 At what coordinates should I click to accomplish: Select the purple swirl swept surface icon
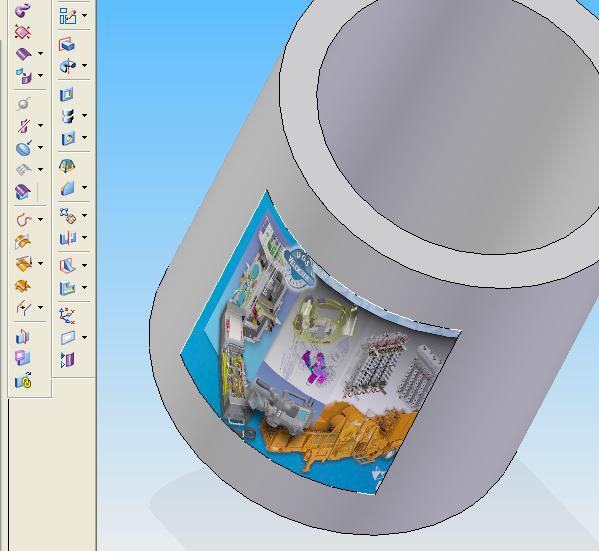[22, 10]
